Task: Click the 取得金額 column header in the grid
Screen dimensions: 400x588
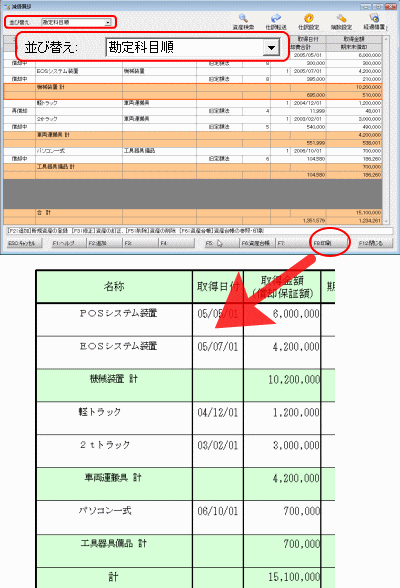Action: (x=354, y=39)
